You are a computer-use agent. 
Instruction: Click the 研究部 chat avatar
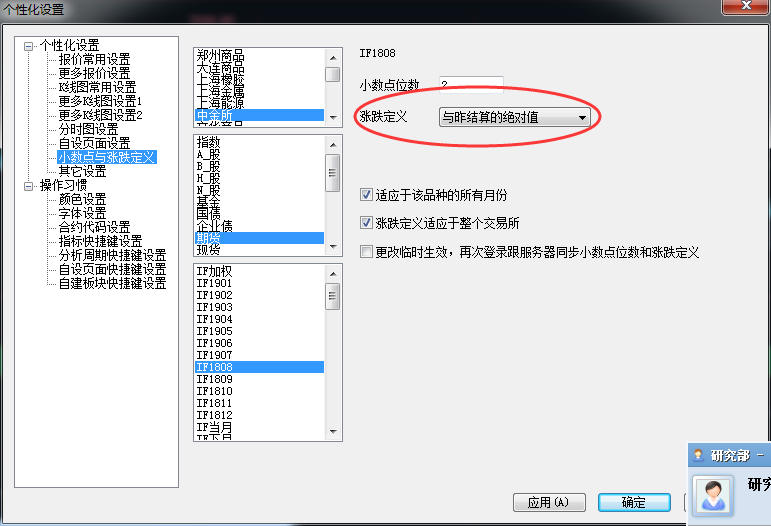(712, 496)
